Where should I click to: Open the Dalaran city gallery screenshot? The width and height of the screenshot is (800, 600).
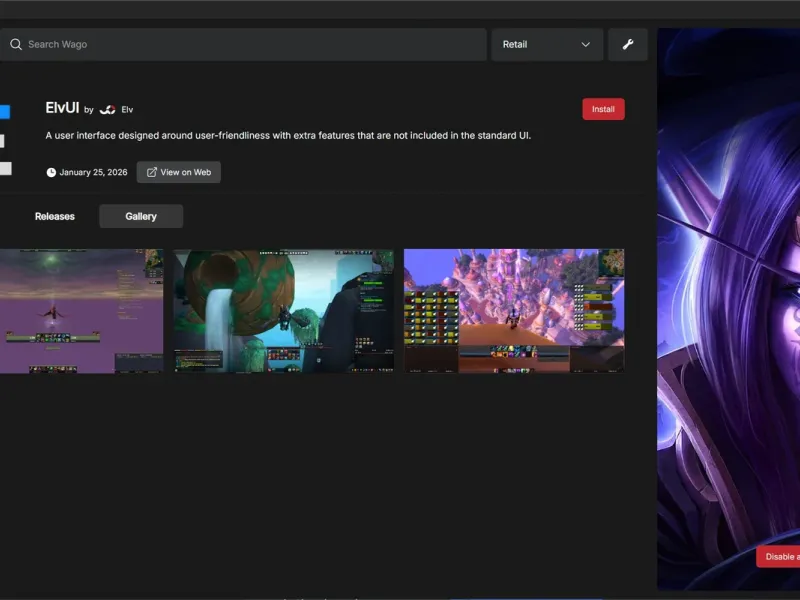point(514,311)
